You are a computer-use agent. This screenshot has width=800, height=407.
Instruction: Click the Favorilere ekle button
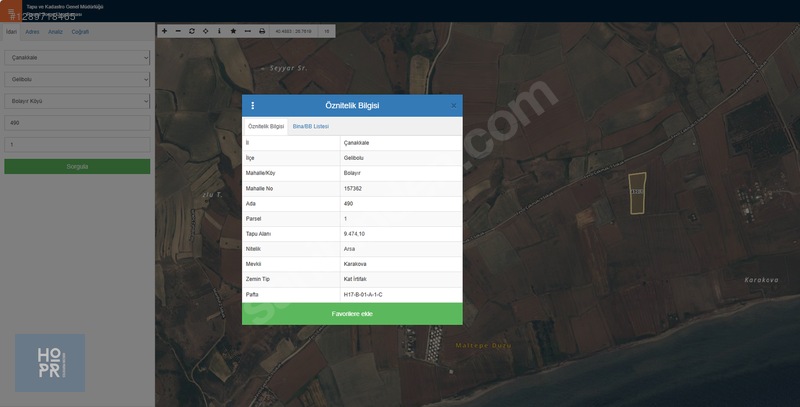(352, 314)
